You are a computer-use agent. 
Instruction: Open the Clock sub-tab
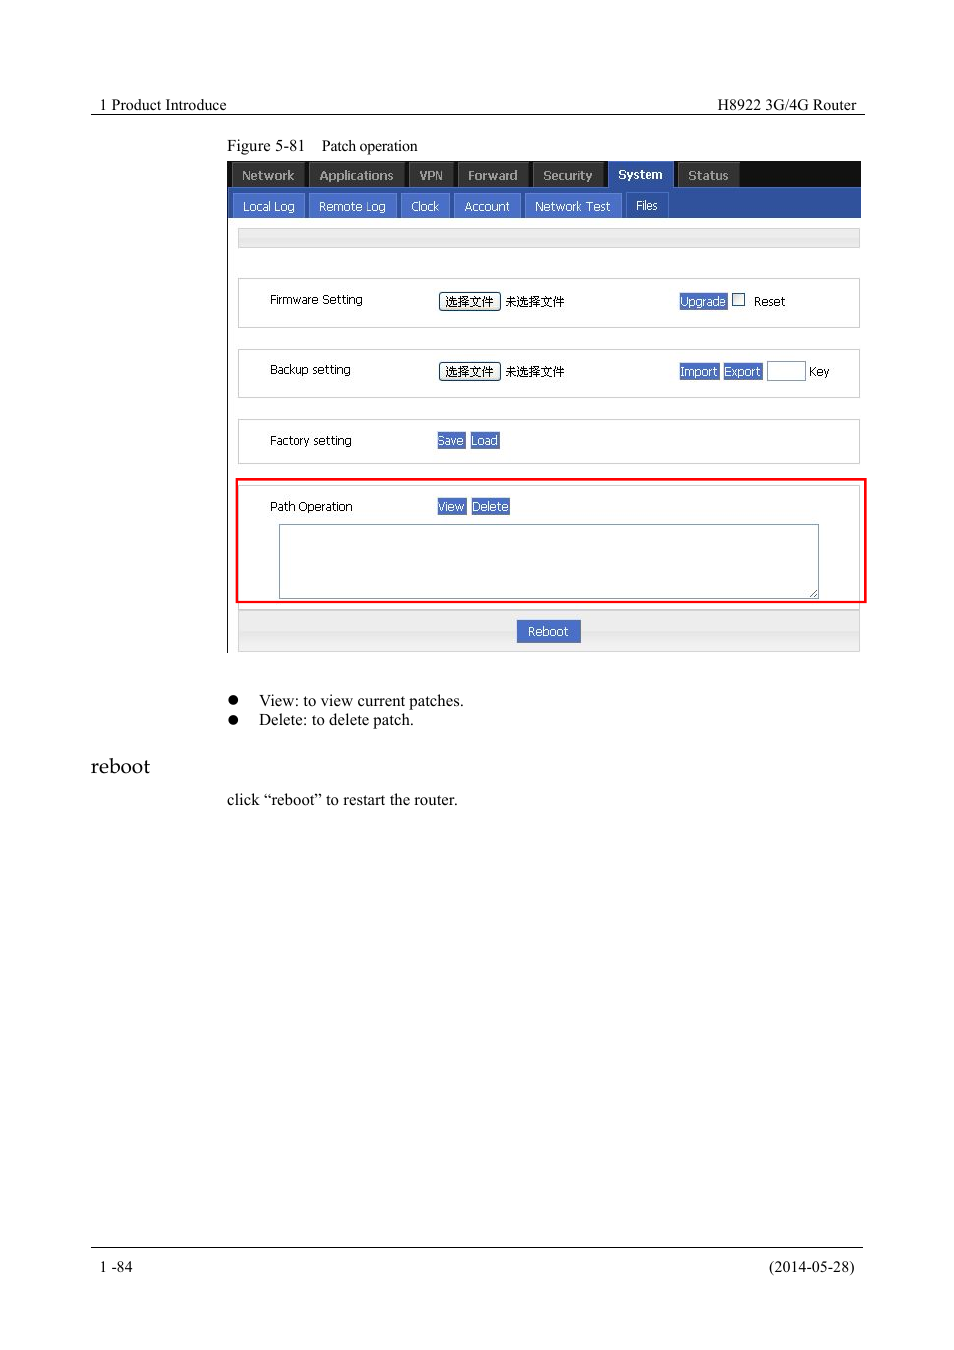425,206
